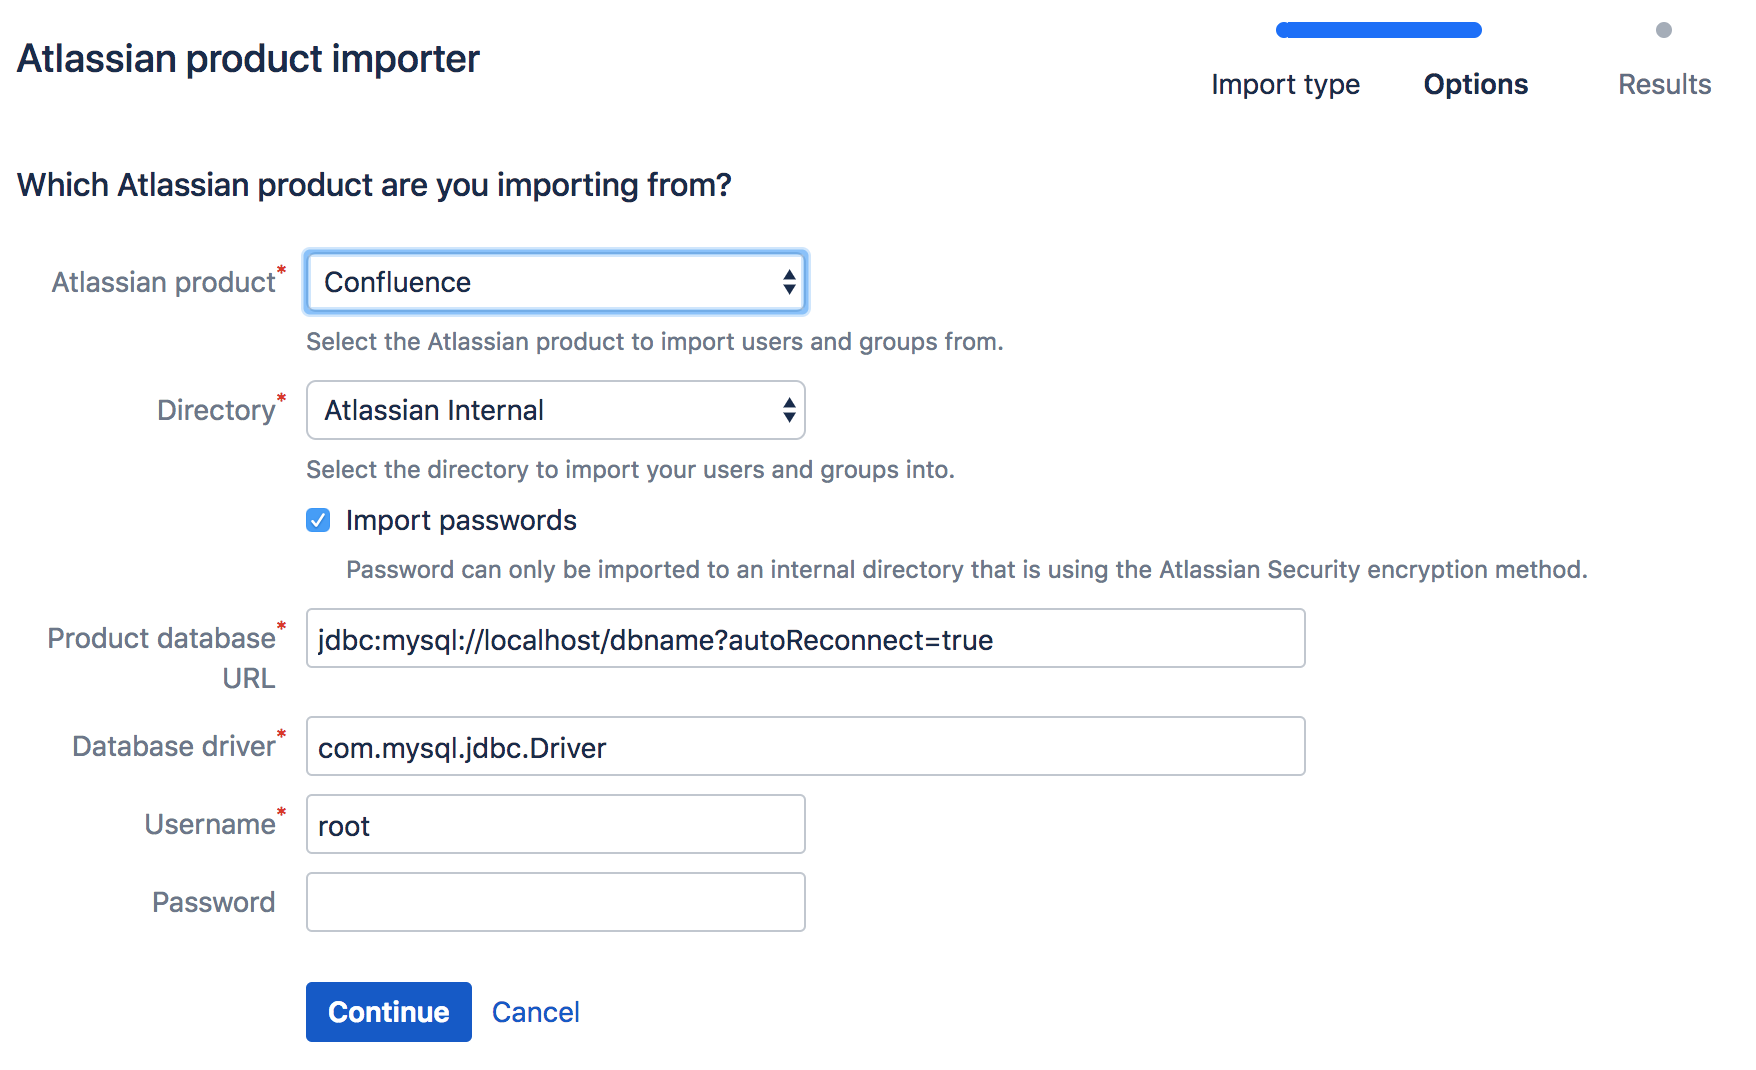Click the Directory field label
1756x1070 pixels.
(x=215, y=410)
